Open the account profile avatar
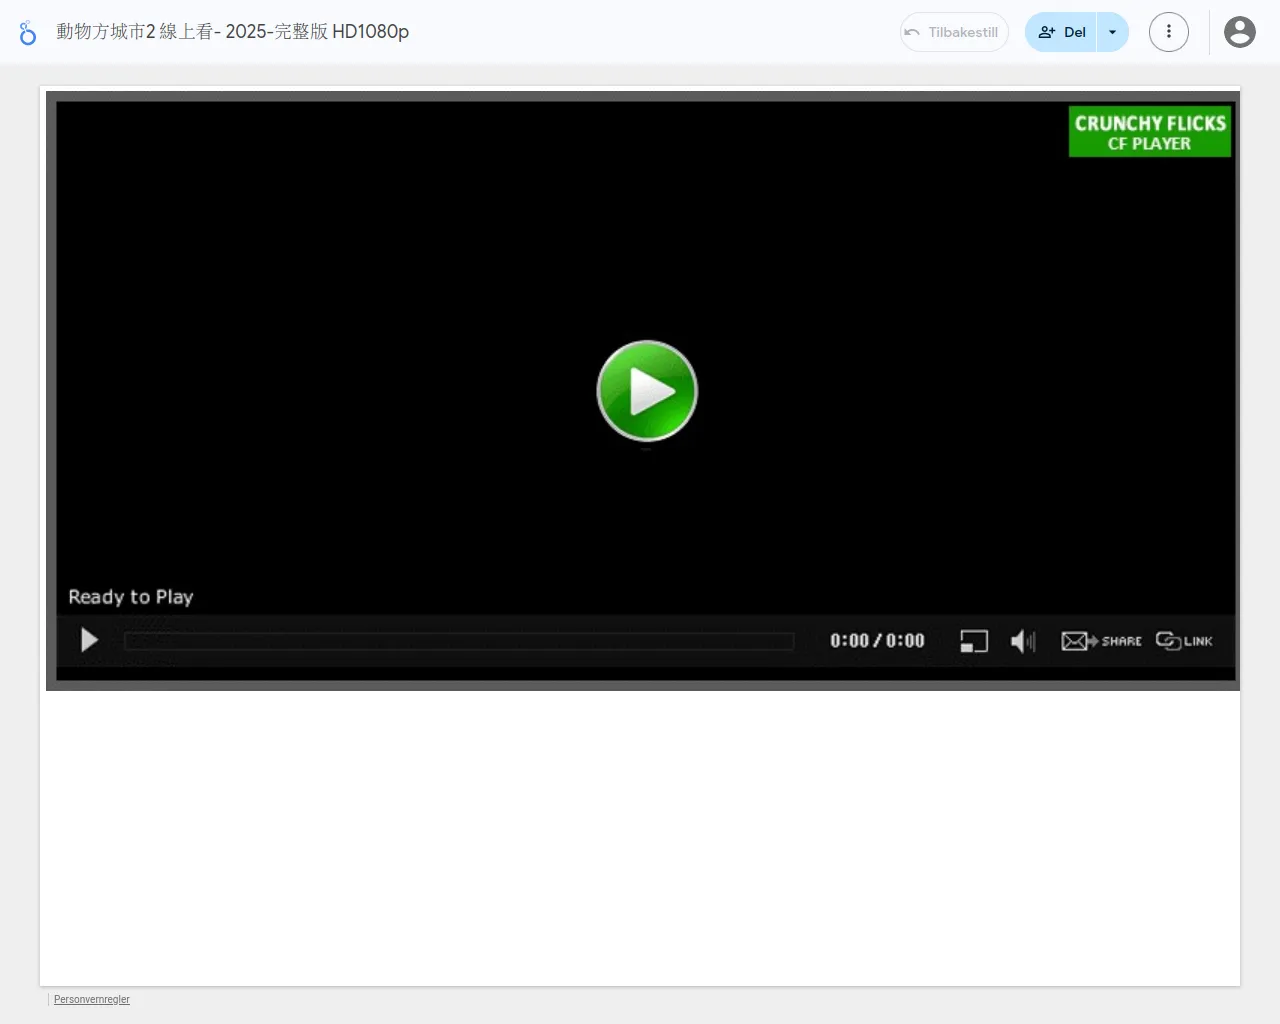 click(x=1239, y=32)
